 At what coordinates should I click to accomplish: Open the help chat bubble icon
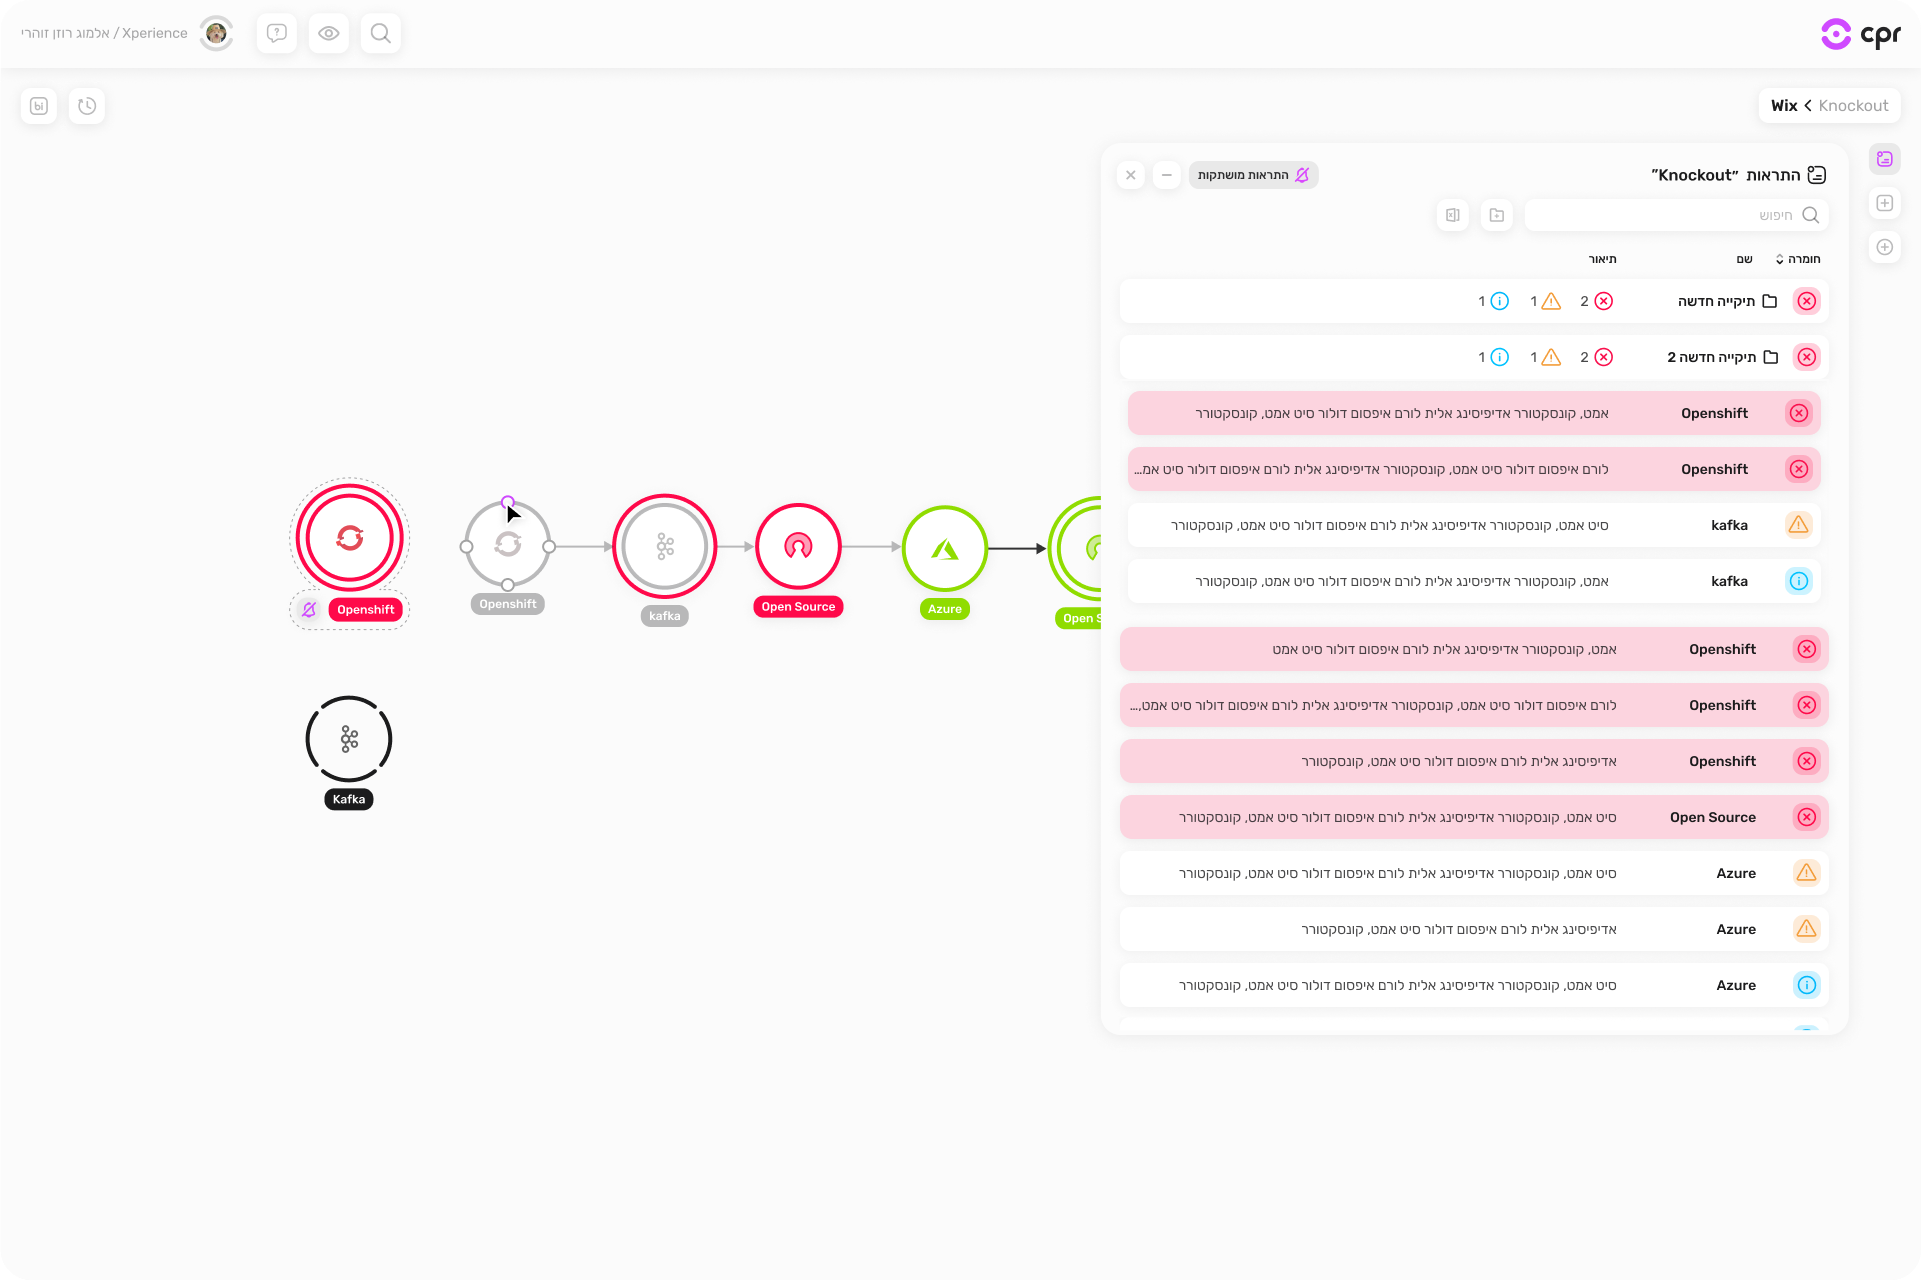point(277,33)
